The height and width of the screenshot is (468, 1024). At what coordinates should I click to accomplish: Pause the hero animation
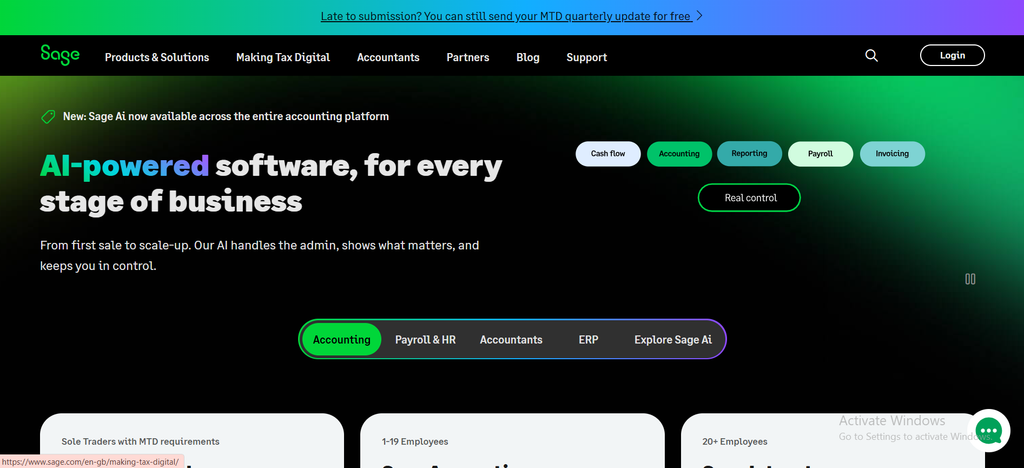pyautogui.click(x=970, y=279)
